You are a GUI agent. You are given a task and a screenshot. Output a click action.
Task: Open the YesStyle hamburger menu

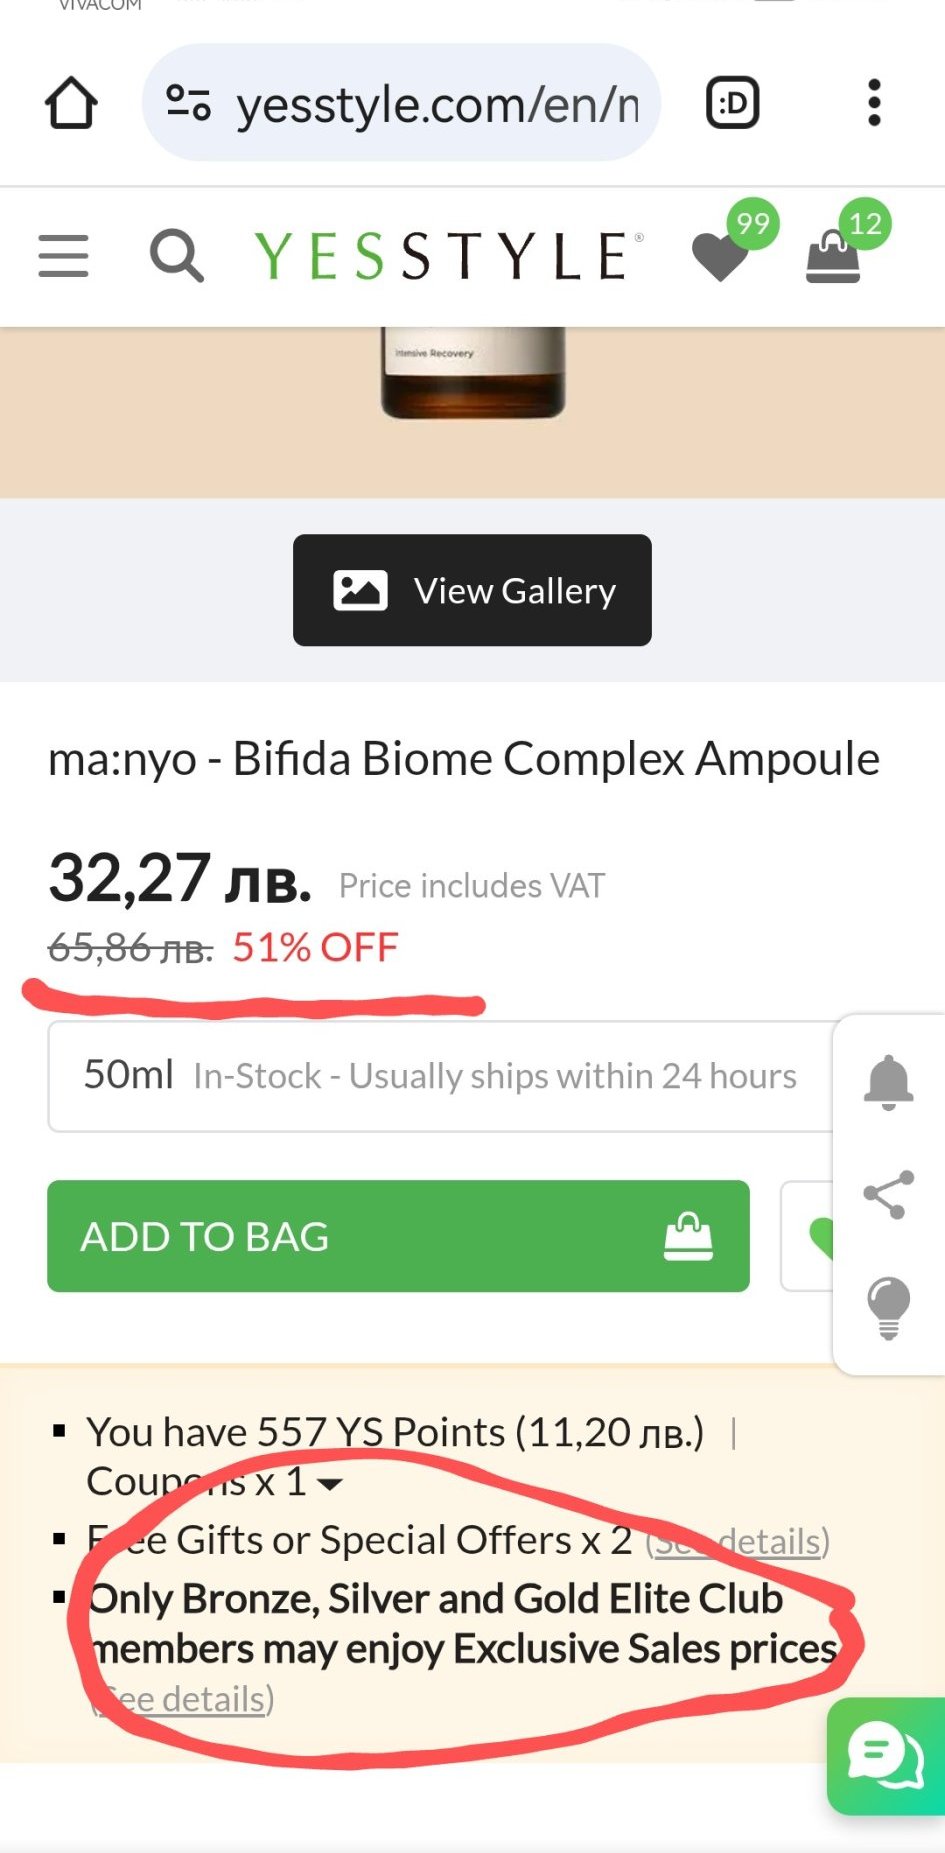63,256
